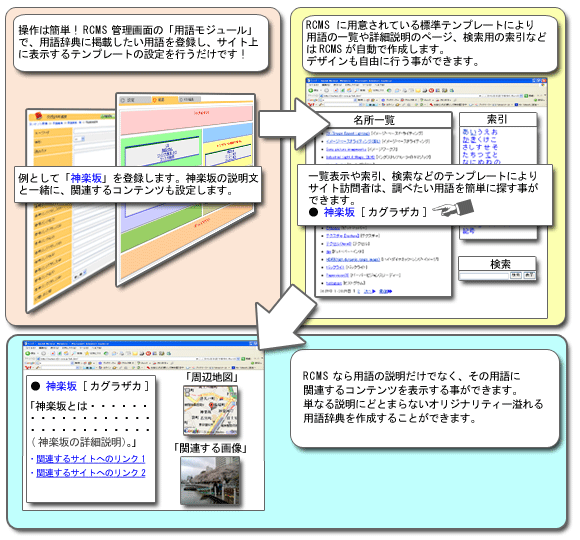
Task: Open 関連するサイトへのリンク 2
Action: (x=91, y=473)
